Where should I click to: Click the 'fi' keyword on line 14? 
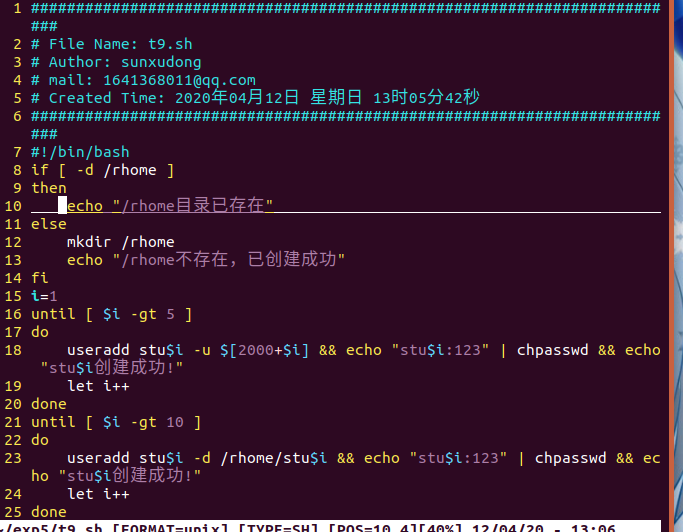[x=40, y=278]
